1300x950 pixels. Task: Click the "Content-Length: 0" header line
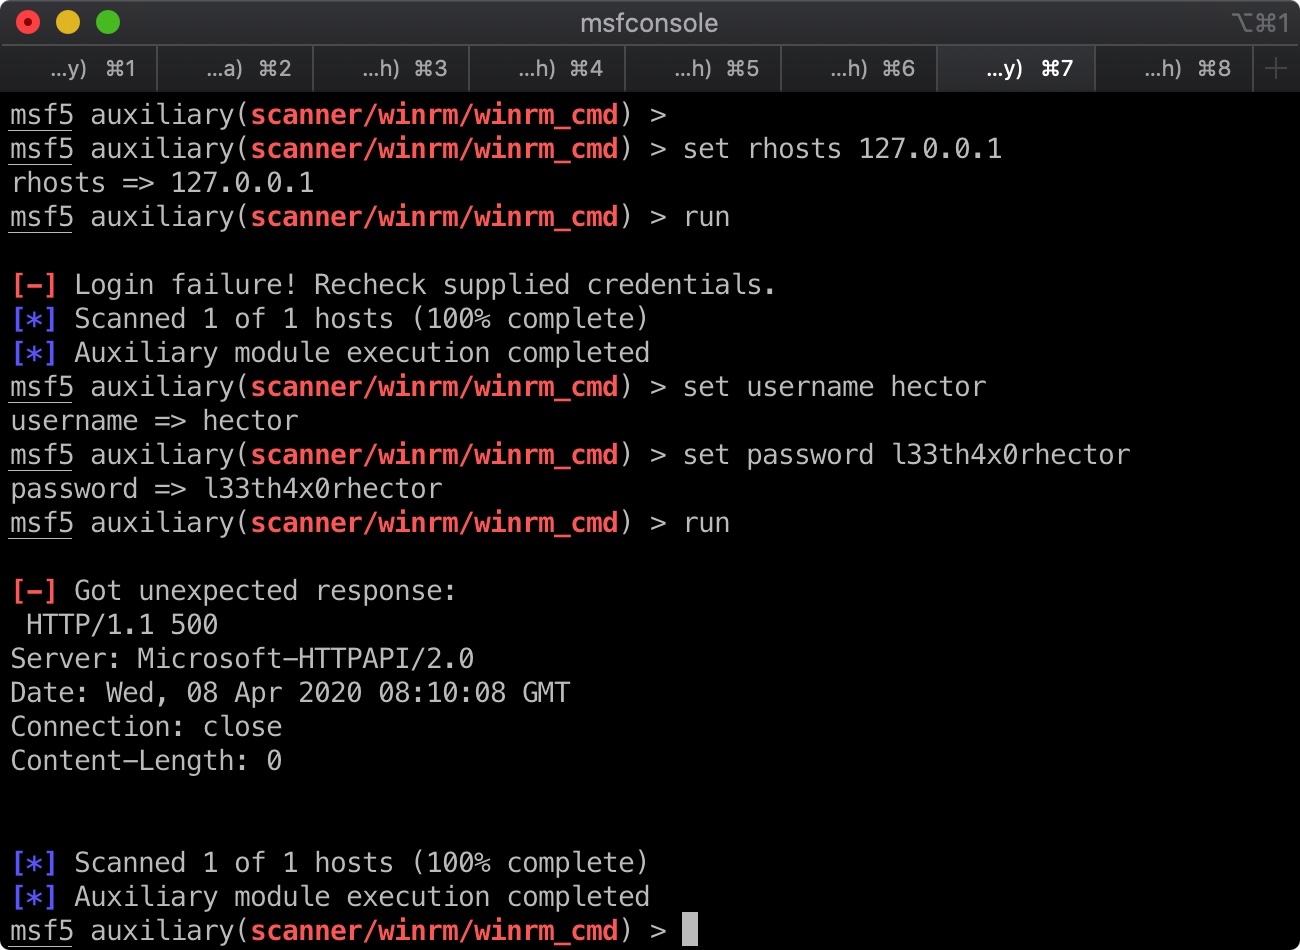click(x=146, y=761)
